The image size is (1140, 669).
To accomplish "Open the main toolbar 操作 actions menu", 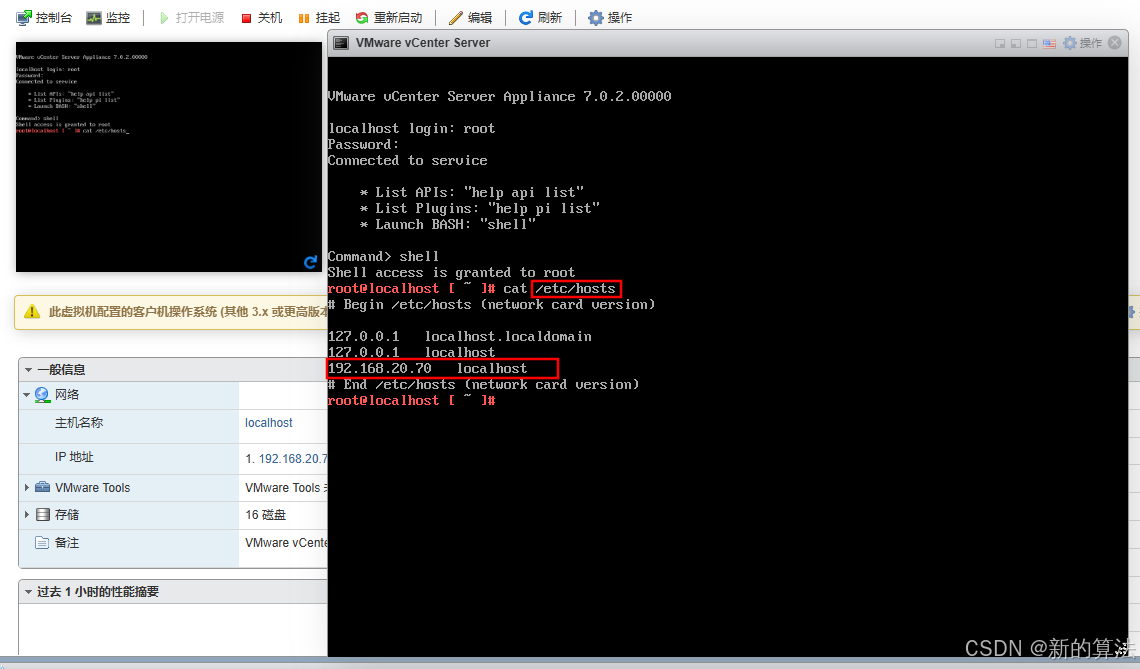I will point(610,17).
